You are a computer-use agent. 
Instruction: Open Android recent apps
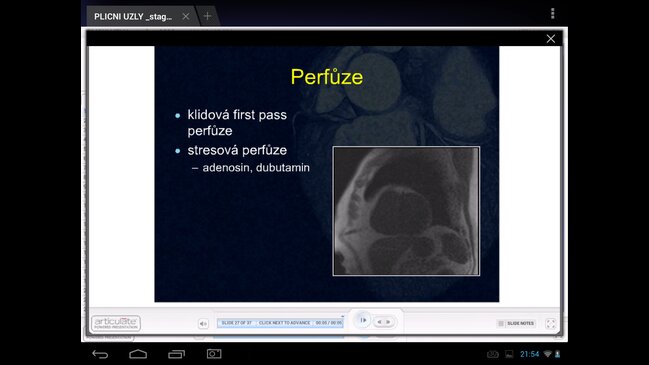tap(176, 354)
